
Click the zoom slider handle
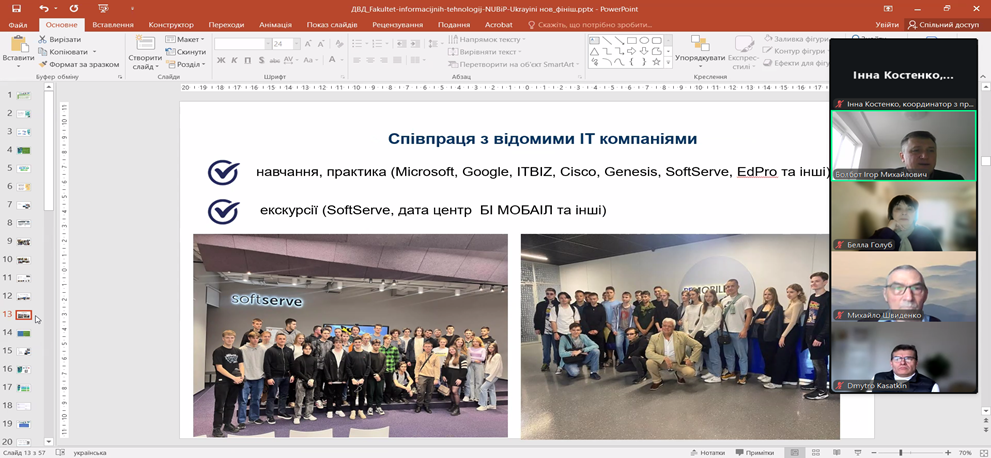[900, 452]
